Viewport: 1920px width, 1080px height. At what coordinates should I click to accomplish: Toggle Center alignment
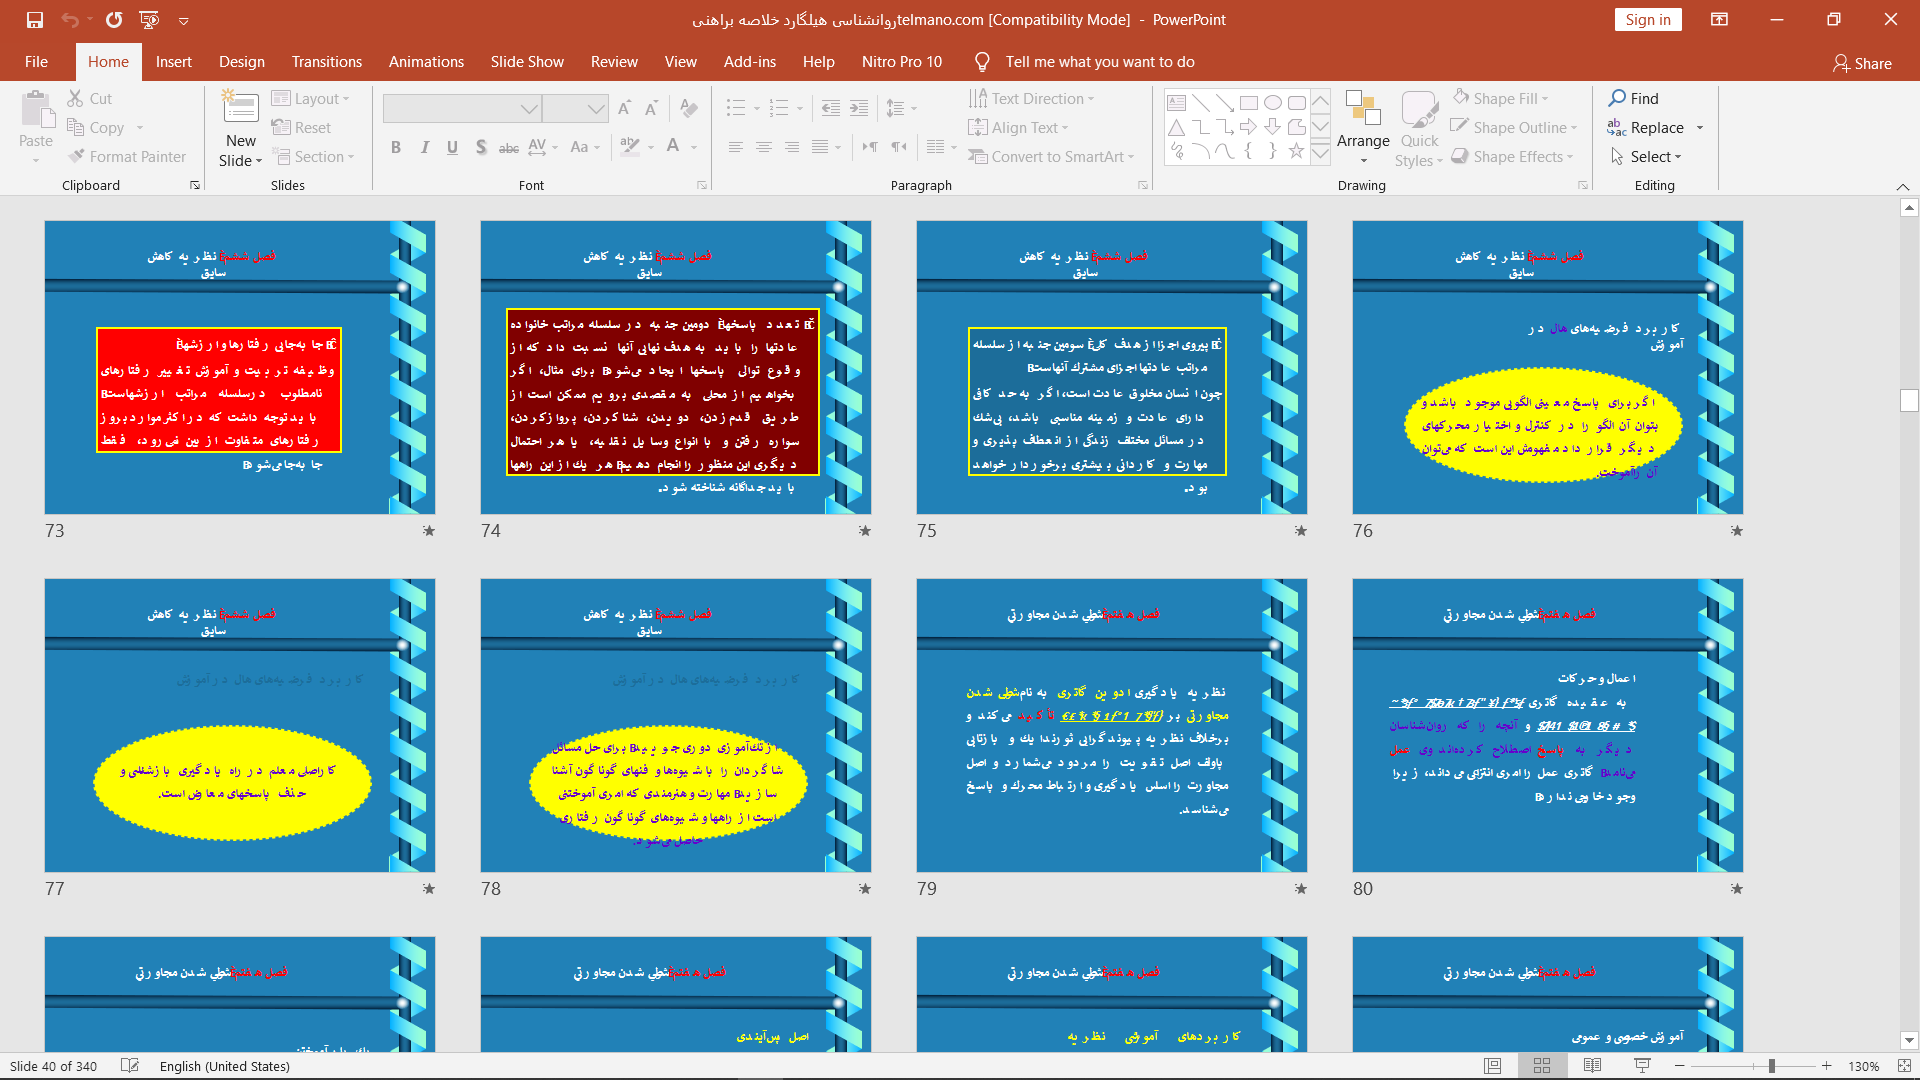pyautogui.click(x=764, y=147)
